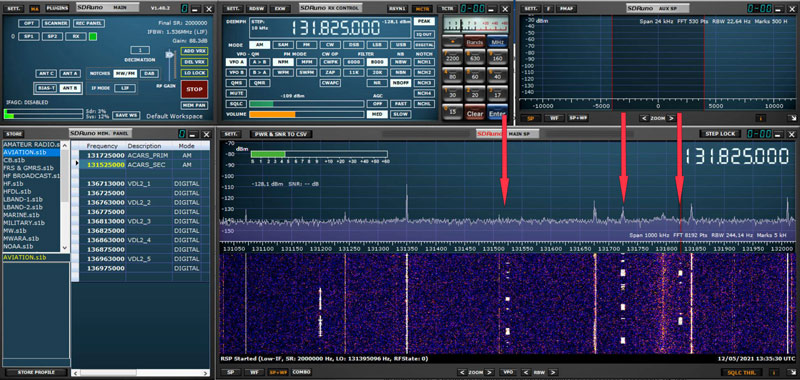800x380 pixels.
Task: Select USB demodulation mode
Action: point(401,45)
